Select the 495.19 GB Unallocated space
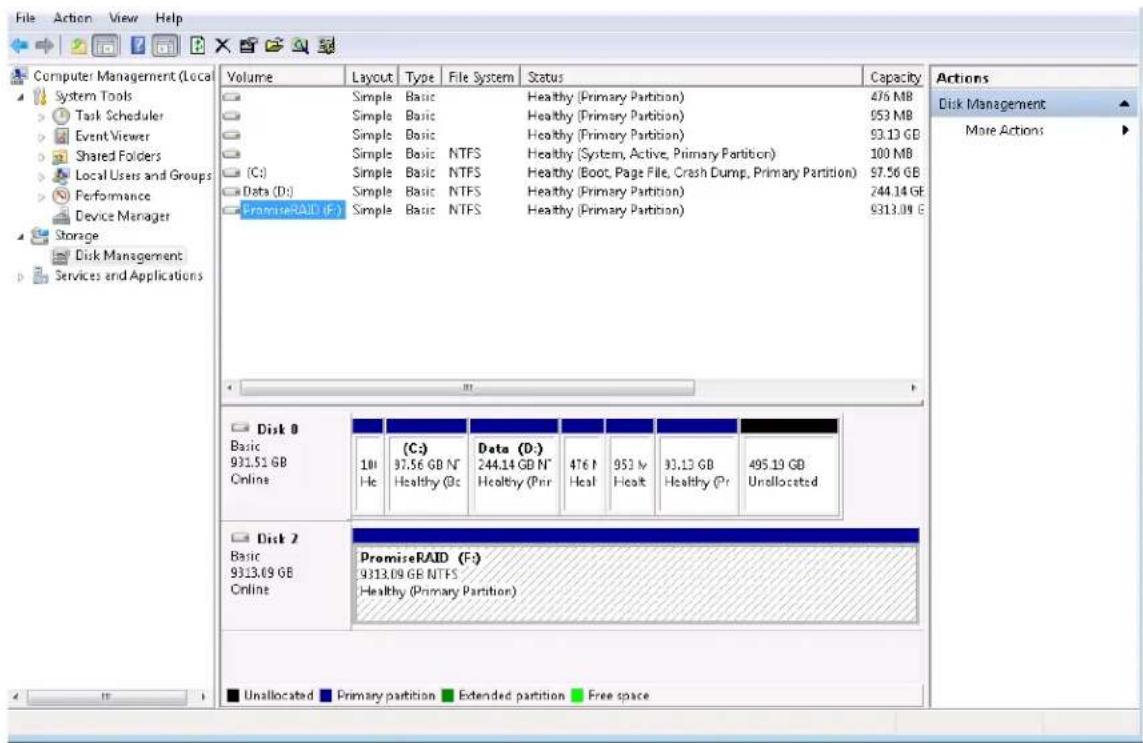 789,465
